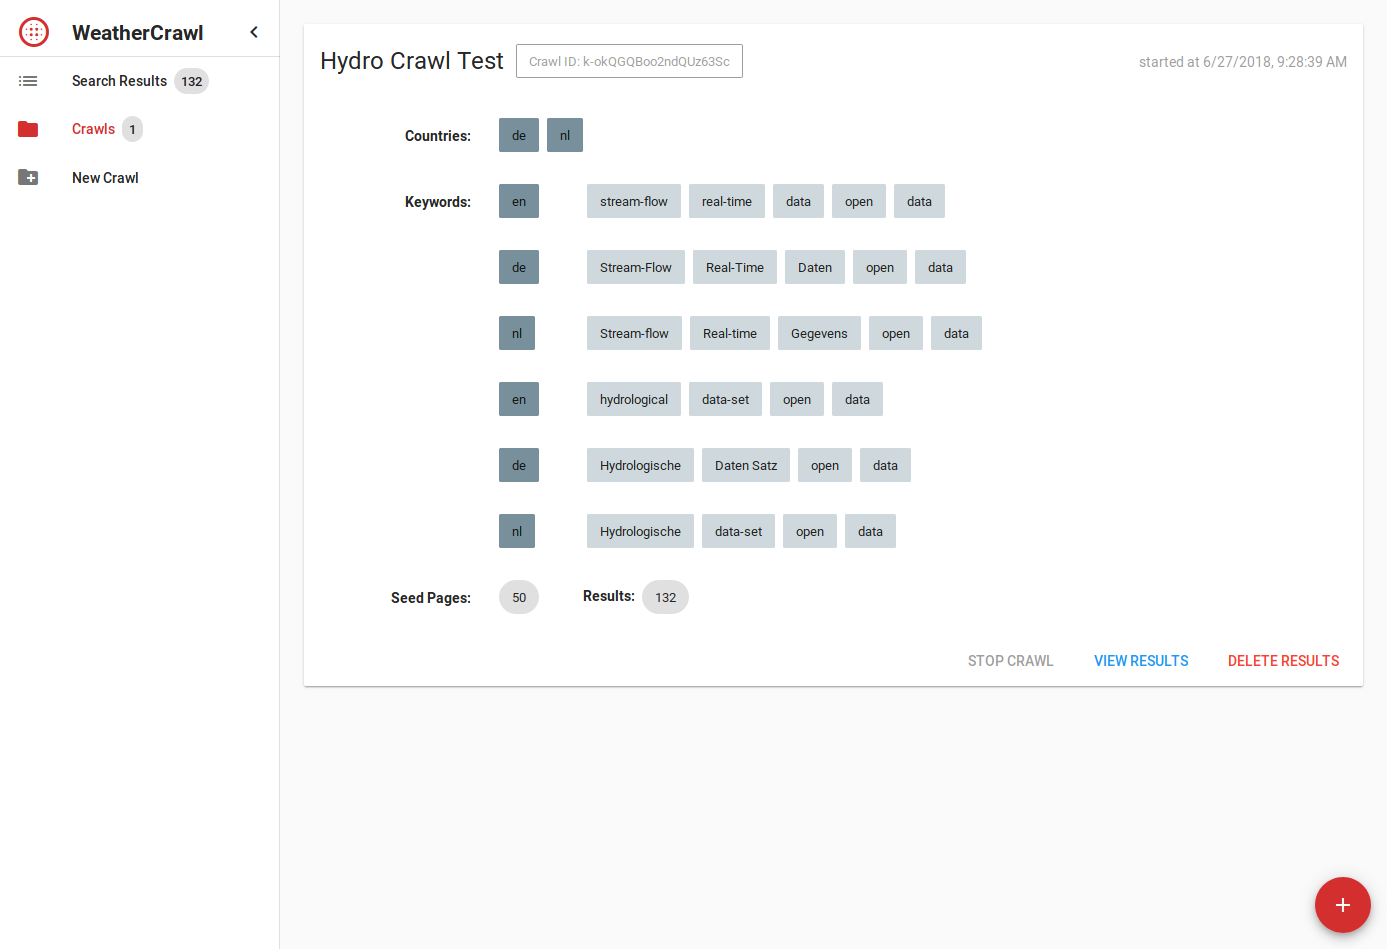The image size is (1387, 949).
Task: Click 'en' language chip beside stream-flow
Action: point(519,201)
